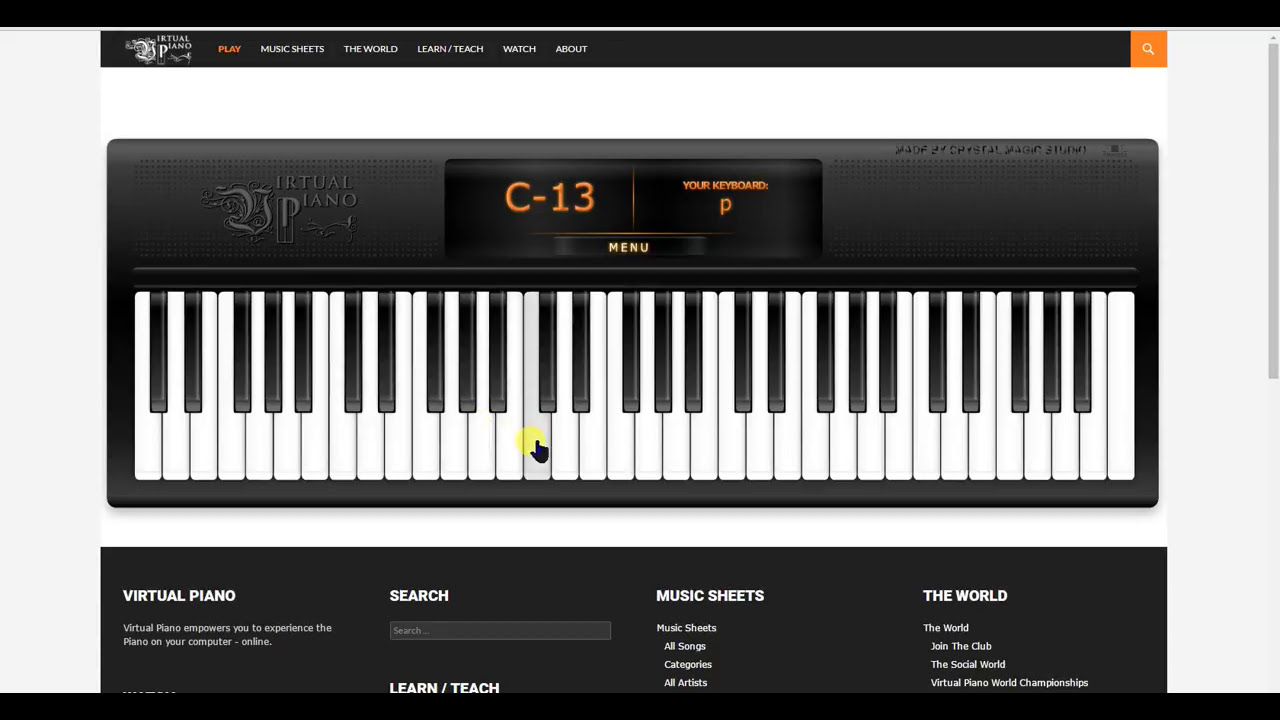Click the pressed gray piano key
The width and height of the screenshot is (1280, 720).
[x=537, y=447]
